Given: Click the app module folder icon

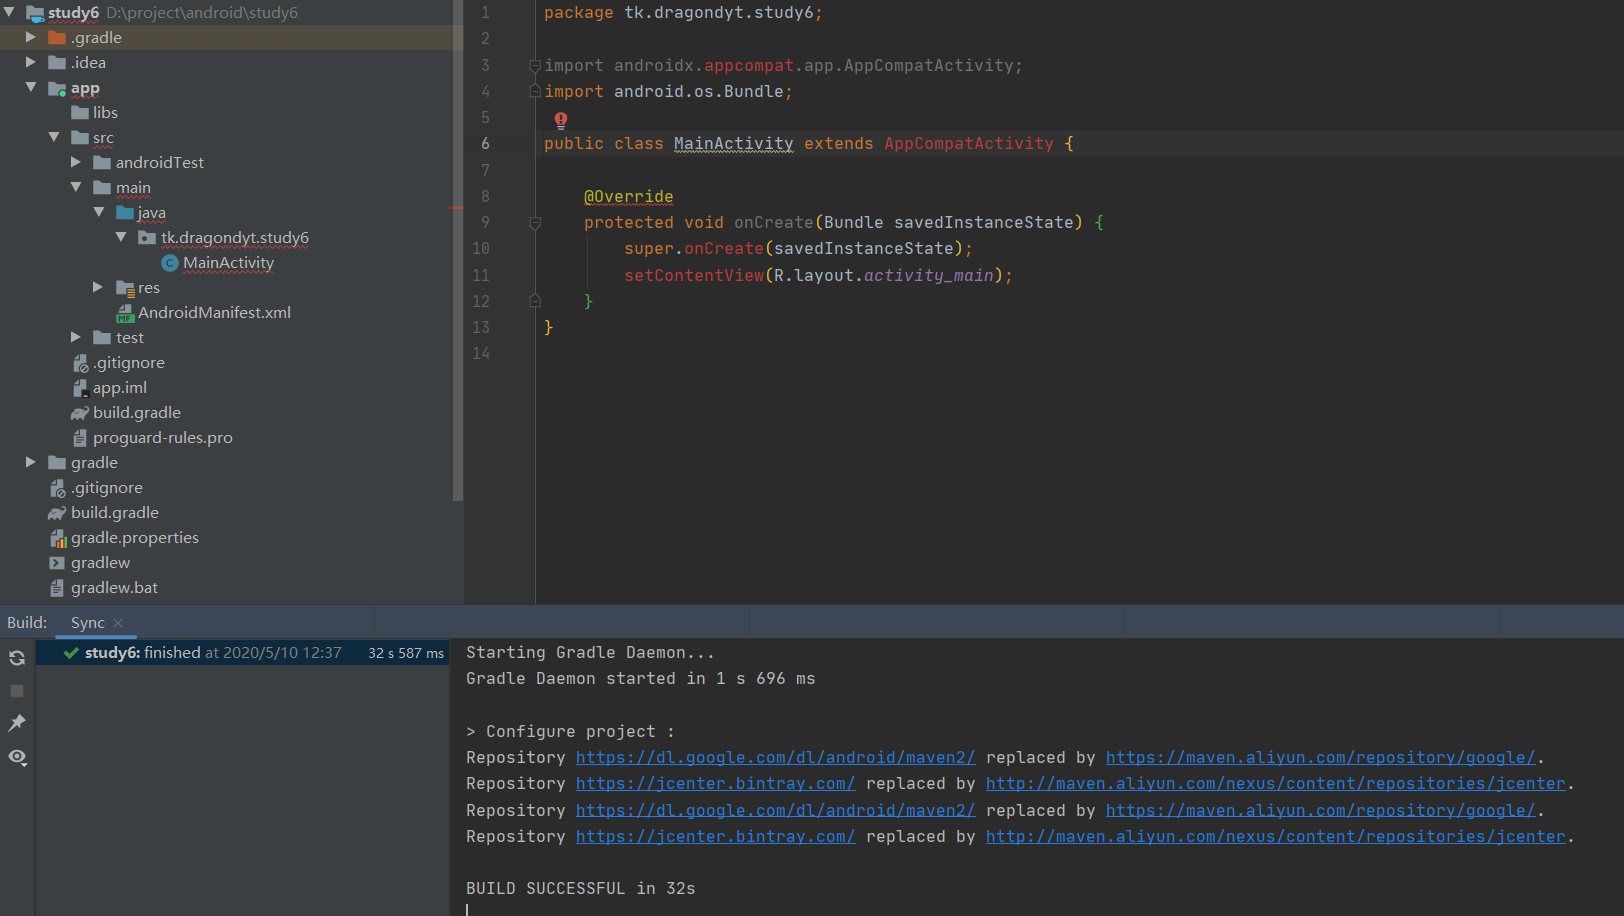Looking at the screenshot, I should (x=57, y=88).
